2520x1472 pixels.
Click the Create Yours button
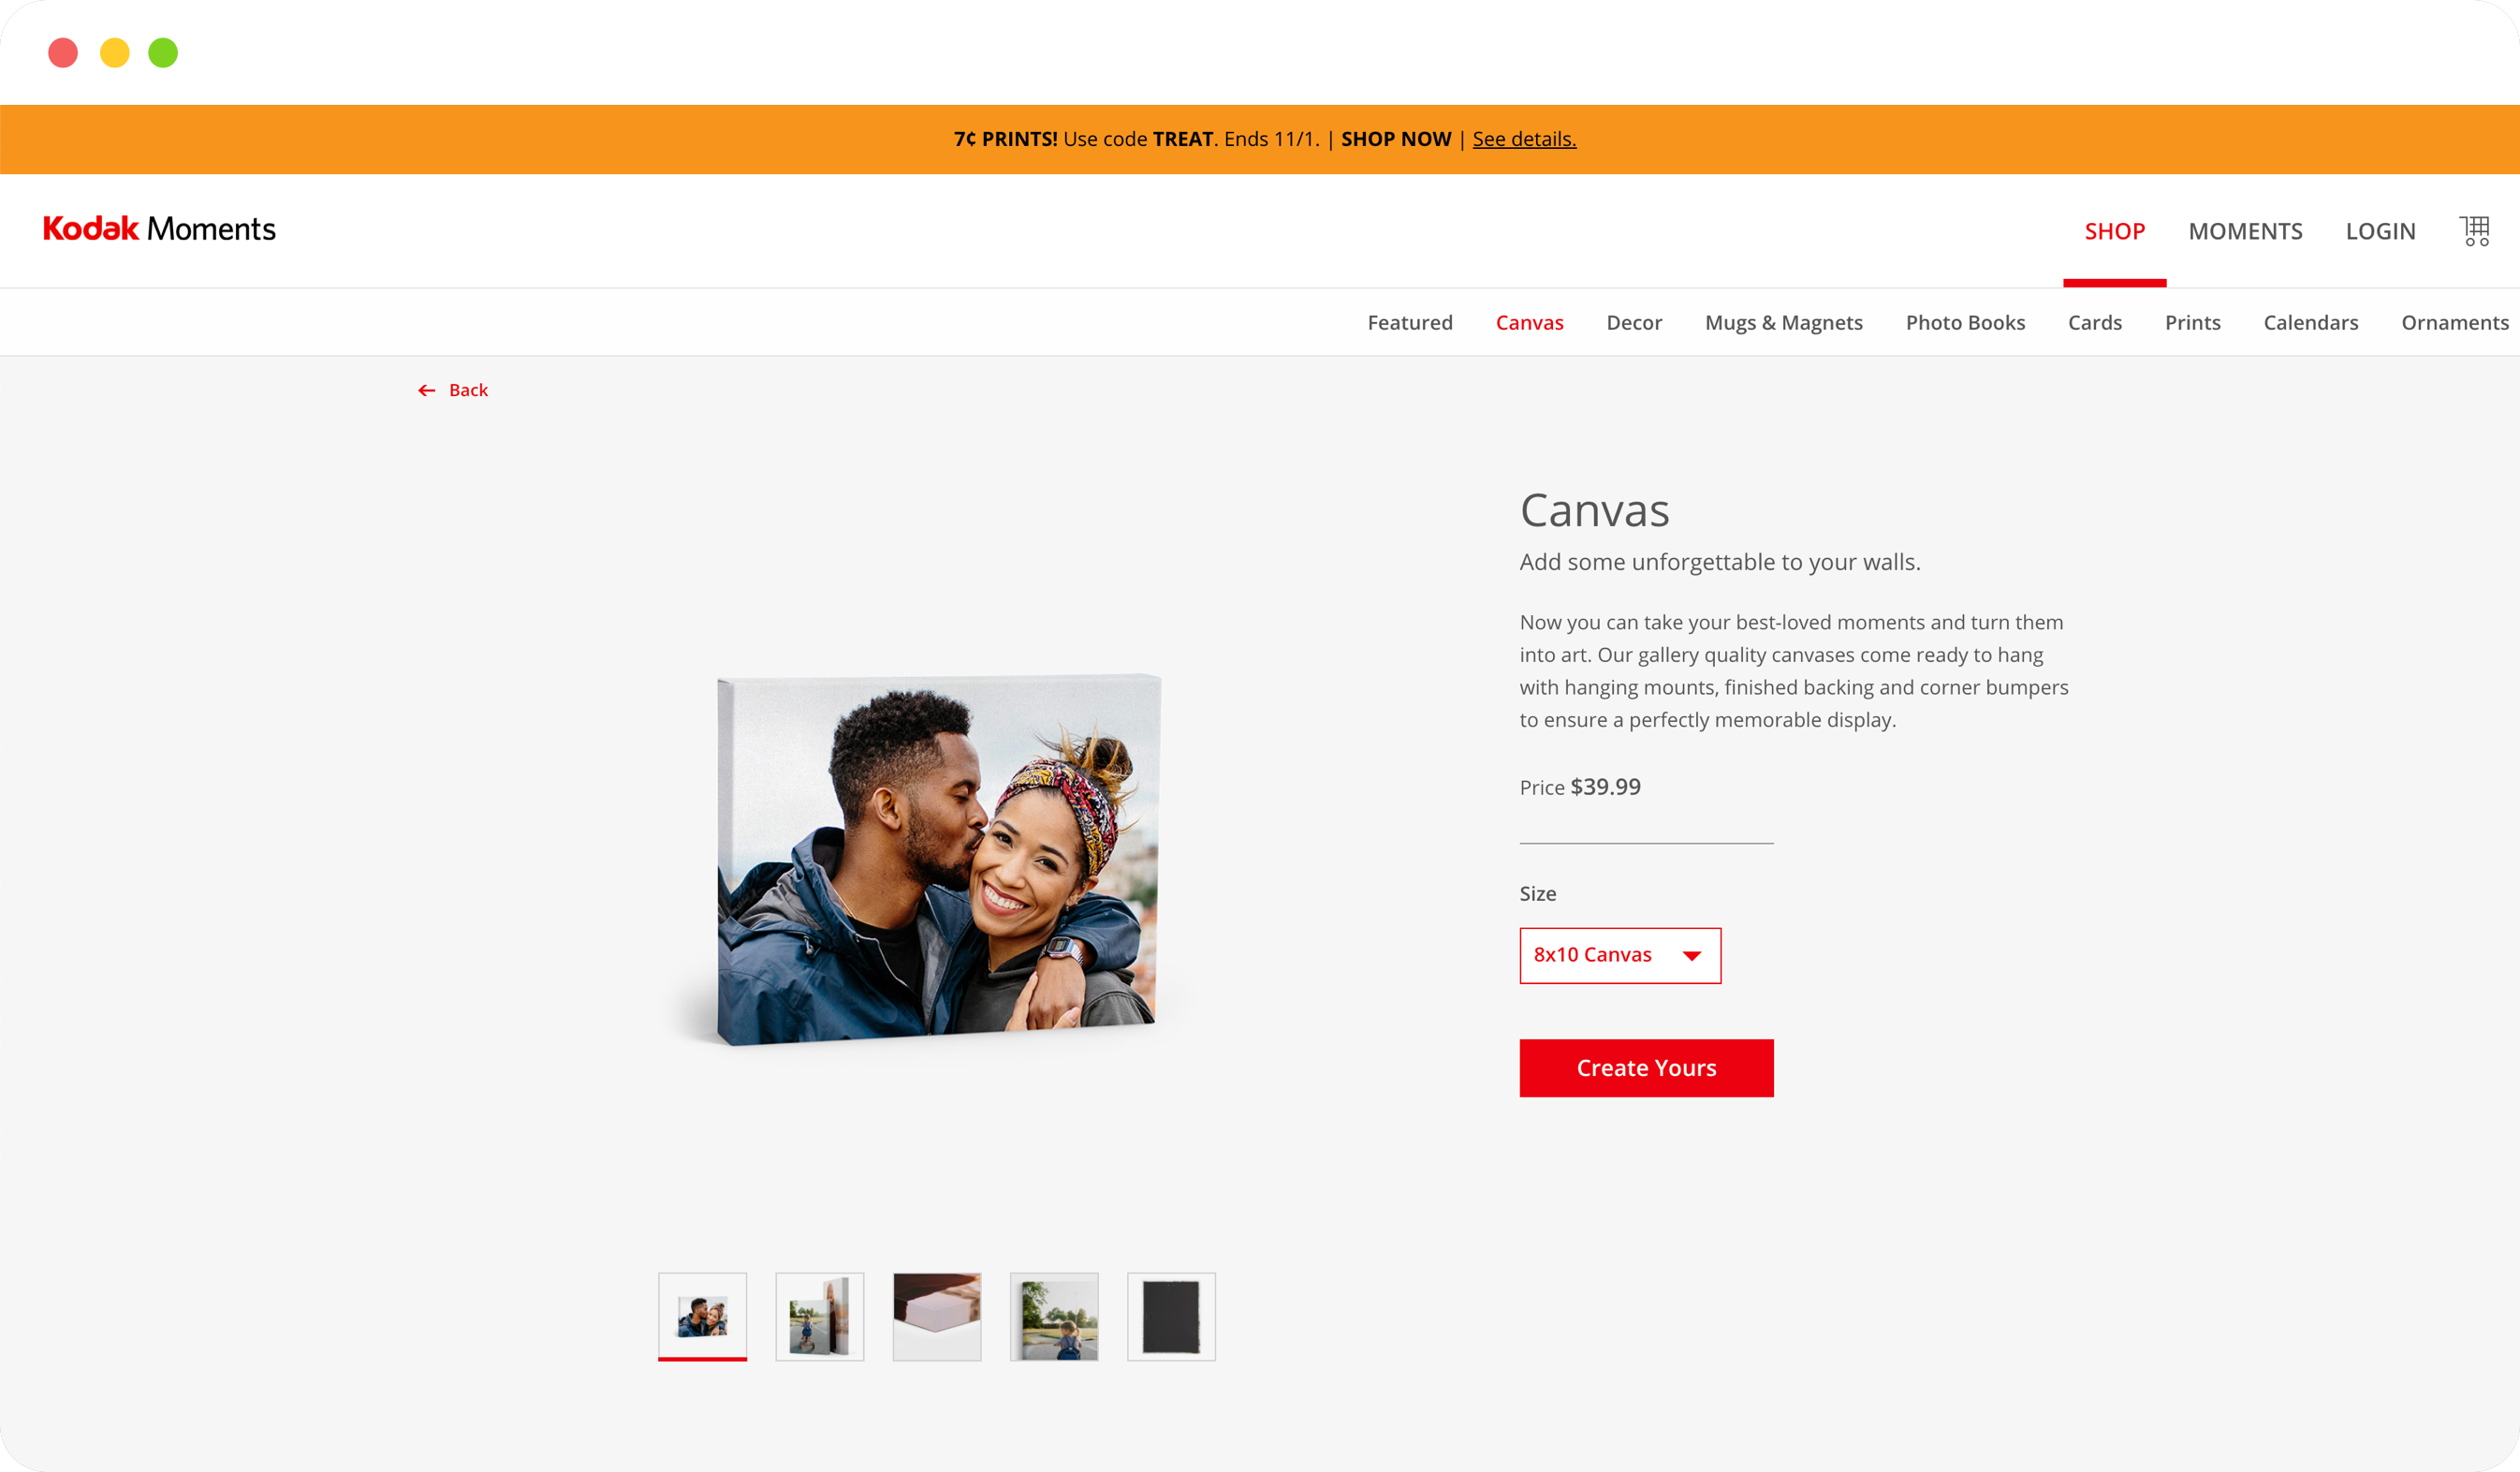(1646, 1068)
